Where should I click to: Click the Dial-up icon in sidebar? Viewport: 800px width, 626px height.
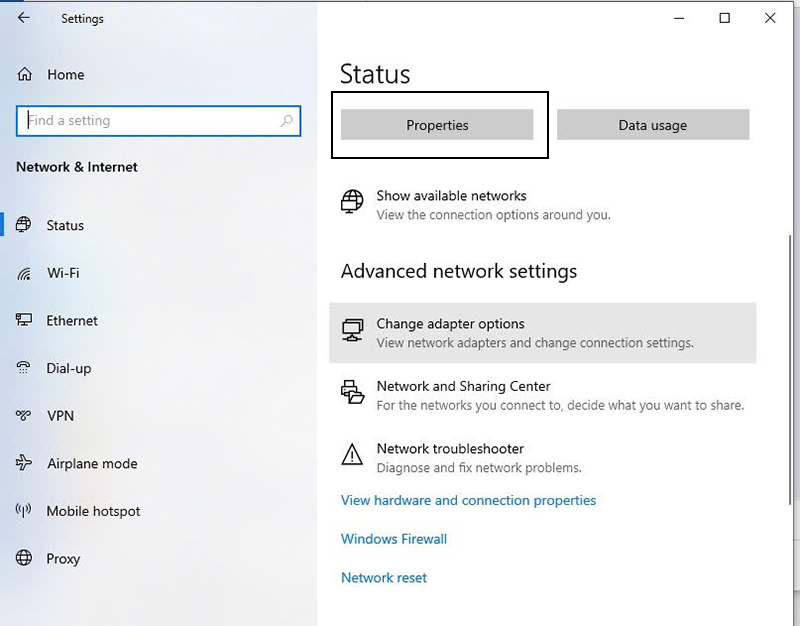[25, 368]
